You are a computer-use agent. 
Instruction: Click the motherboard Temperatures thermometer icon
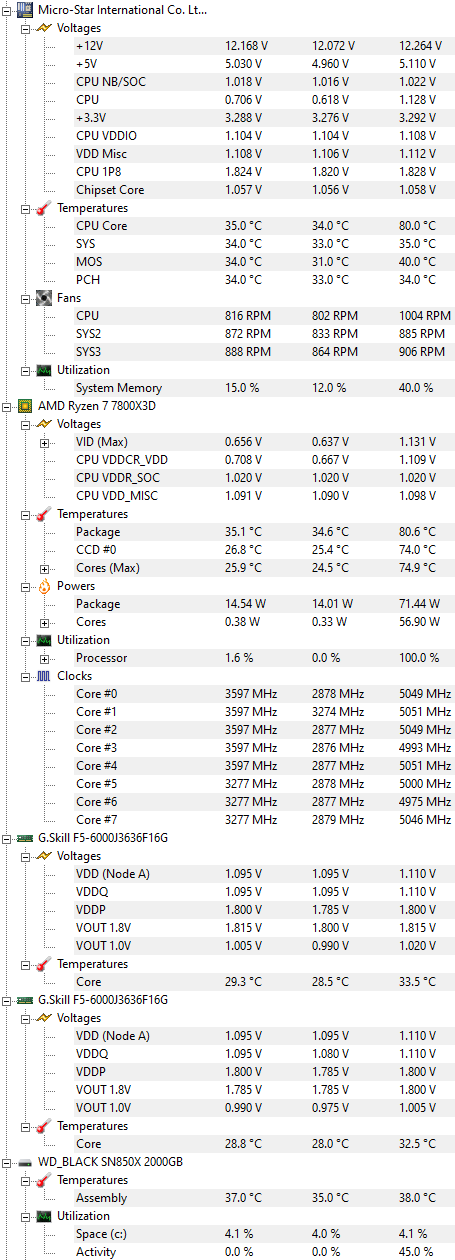pos(44,208)
